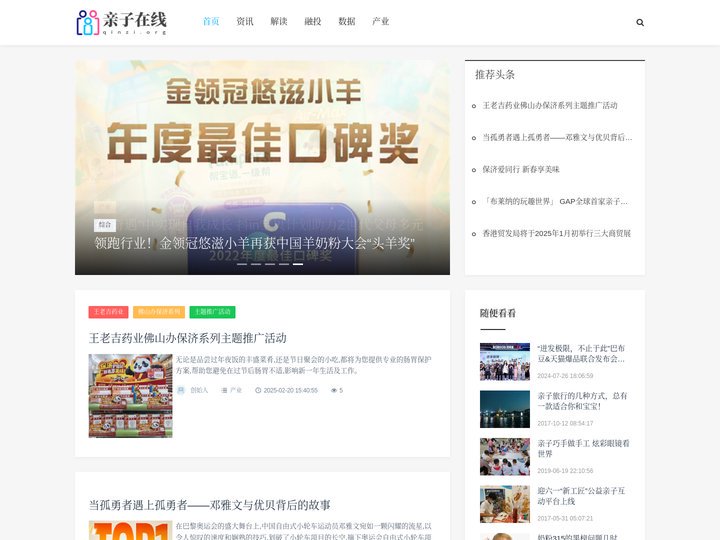
Task: Open recommended headline 当孤勇者遇上孤勇者
Action: (557, 137)
